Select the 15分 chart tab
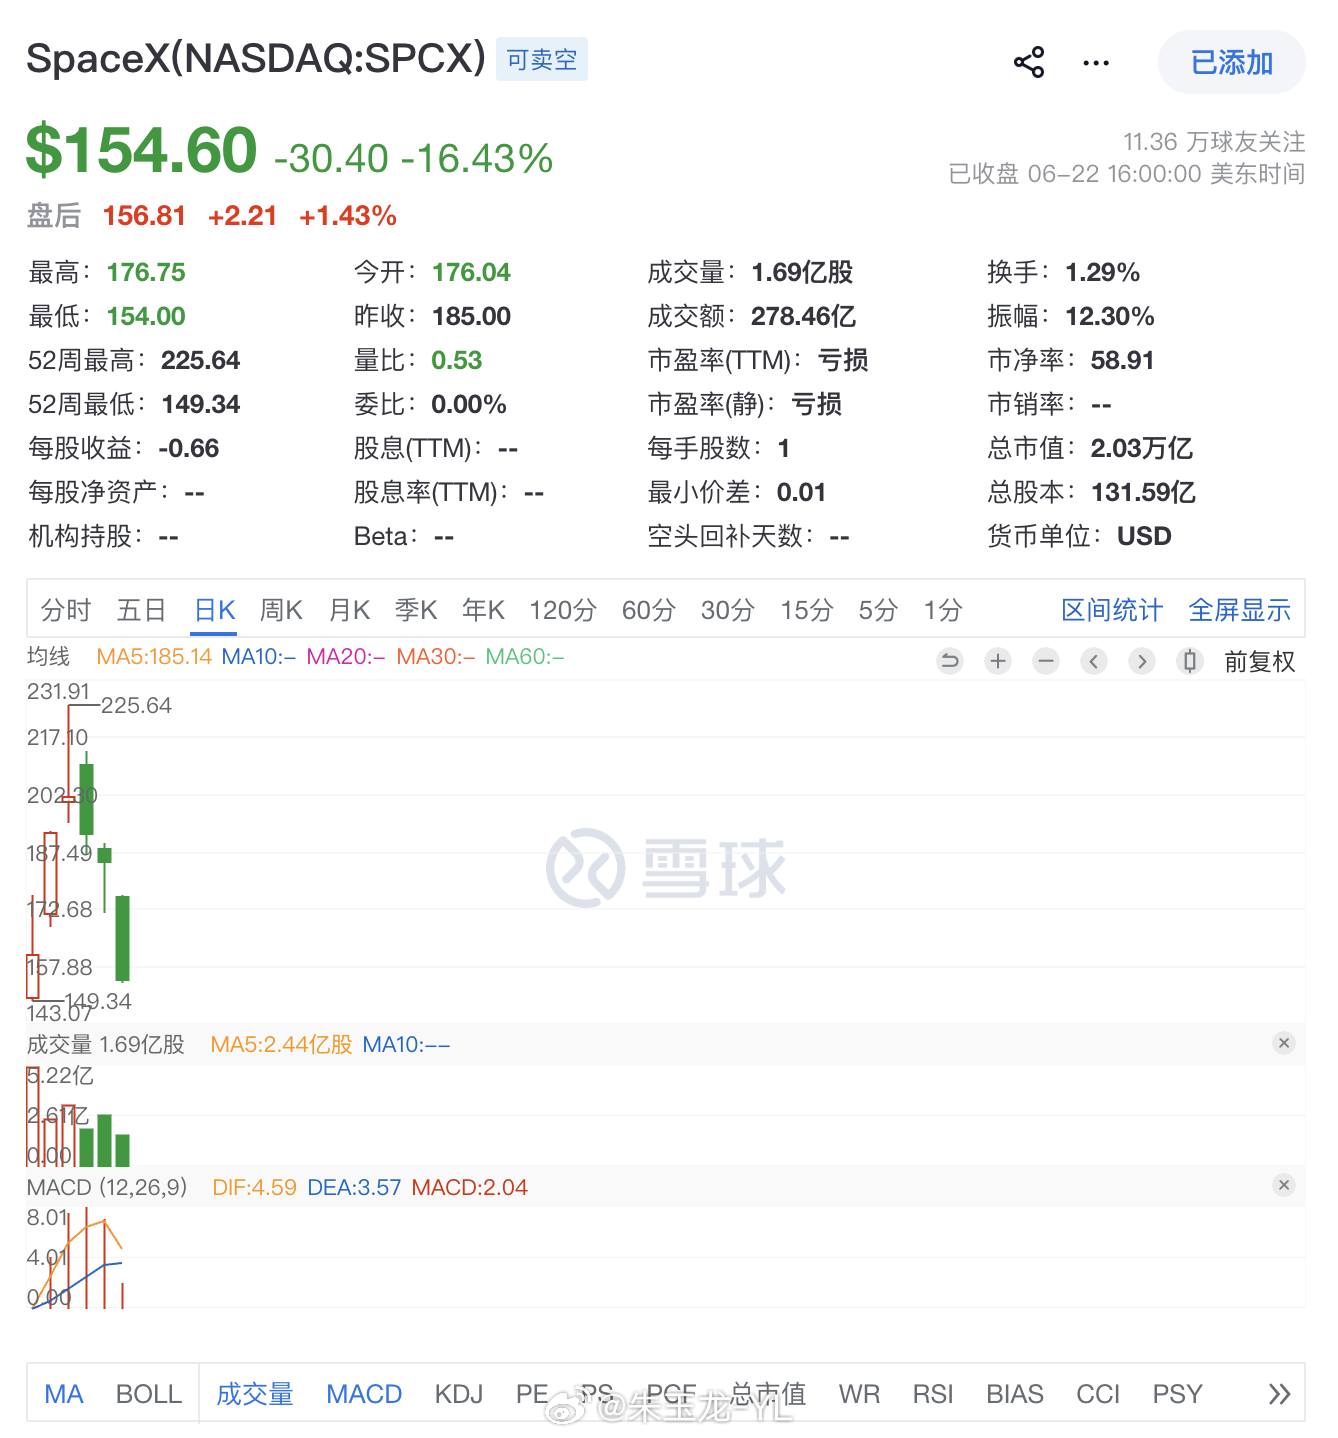The image size is (1338, 1438). [807, 610]
